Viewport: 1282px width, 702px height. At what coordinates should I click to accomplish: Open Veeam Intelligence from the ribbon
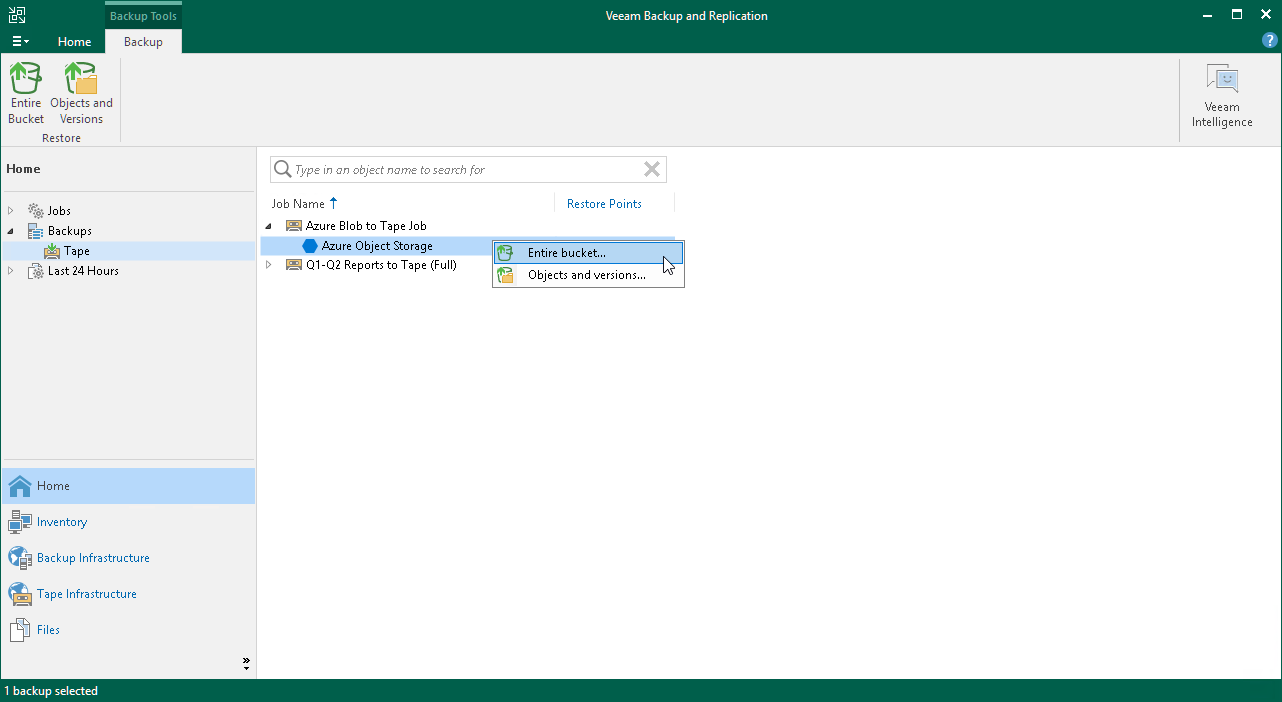point(1222,95)
